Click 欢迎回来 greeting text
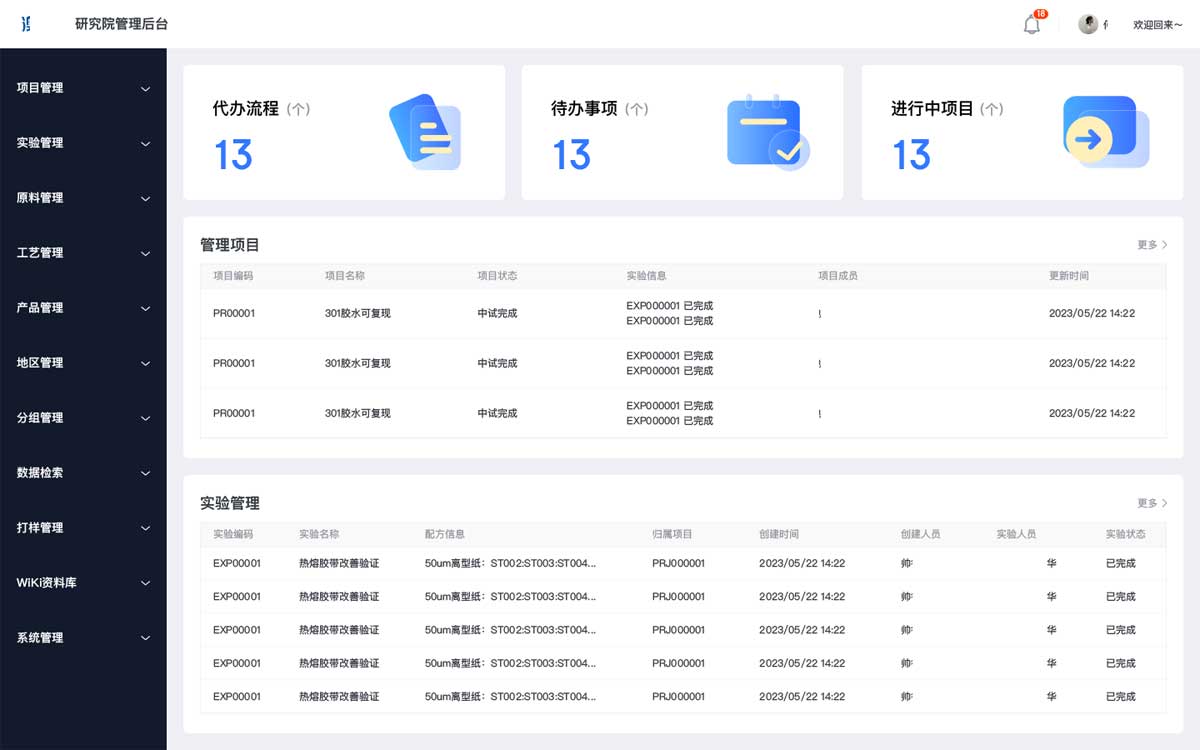Viewport: 1200px width, 750px height. click(1158, 25)
